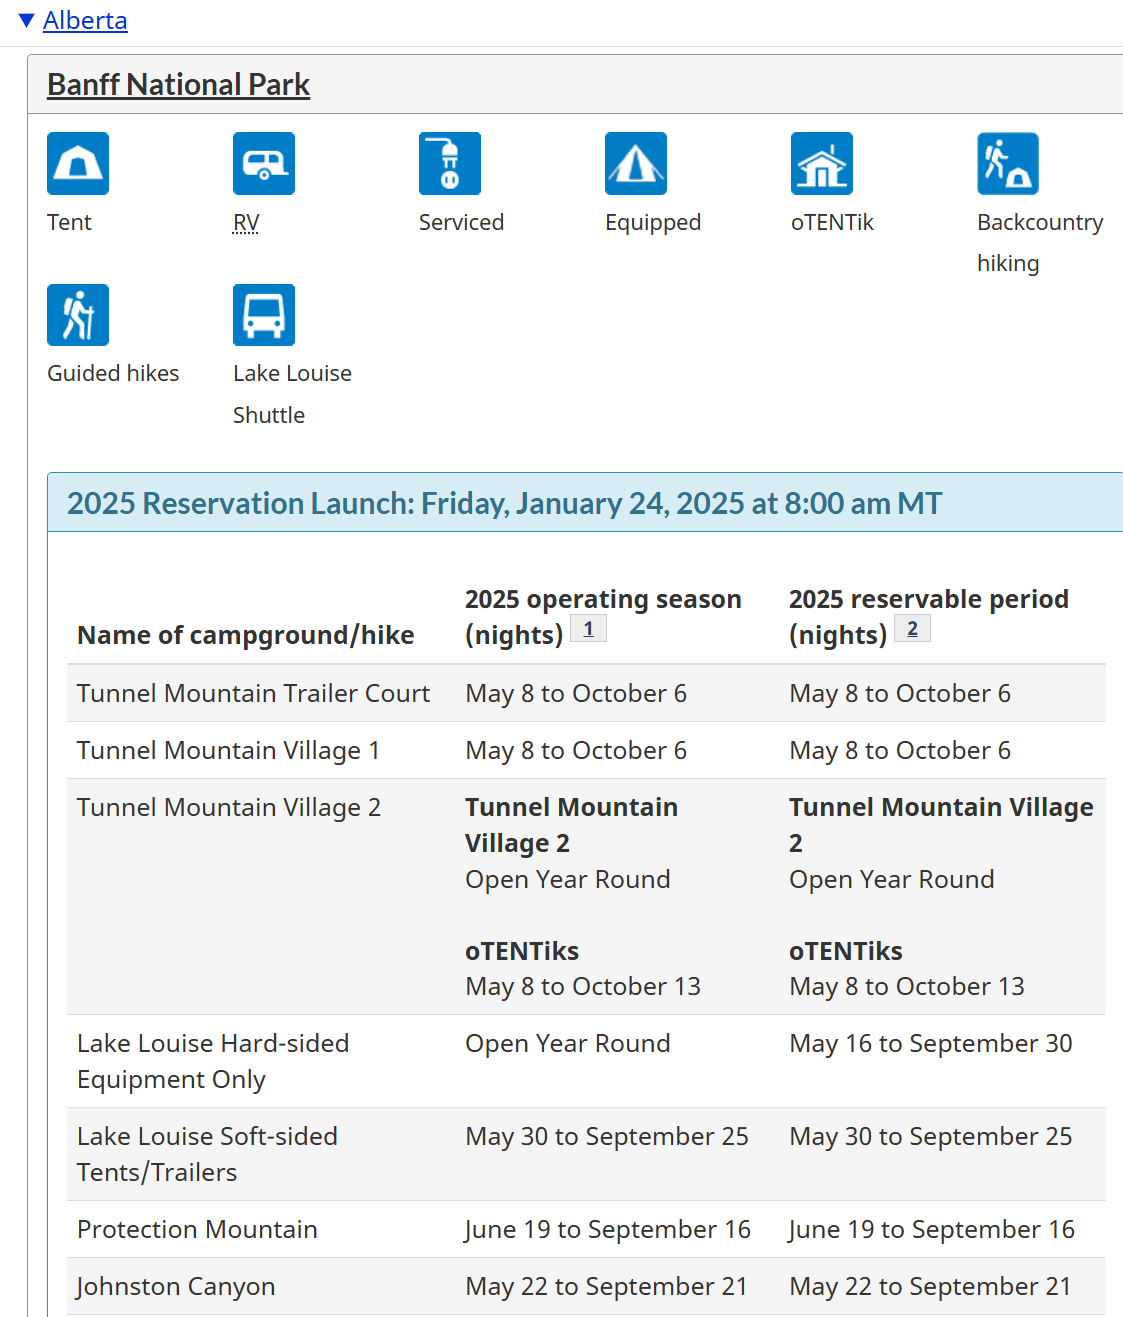Click the 'Lake Louise Shuttle' label text
The width and height of the screenshot is (1123, 1317).
click(292, 394)
